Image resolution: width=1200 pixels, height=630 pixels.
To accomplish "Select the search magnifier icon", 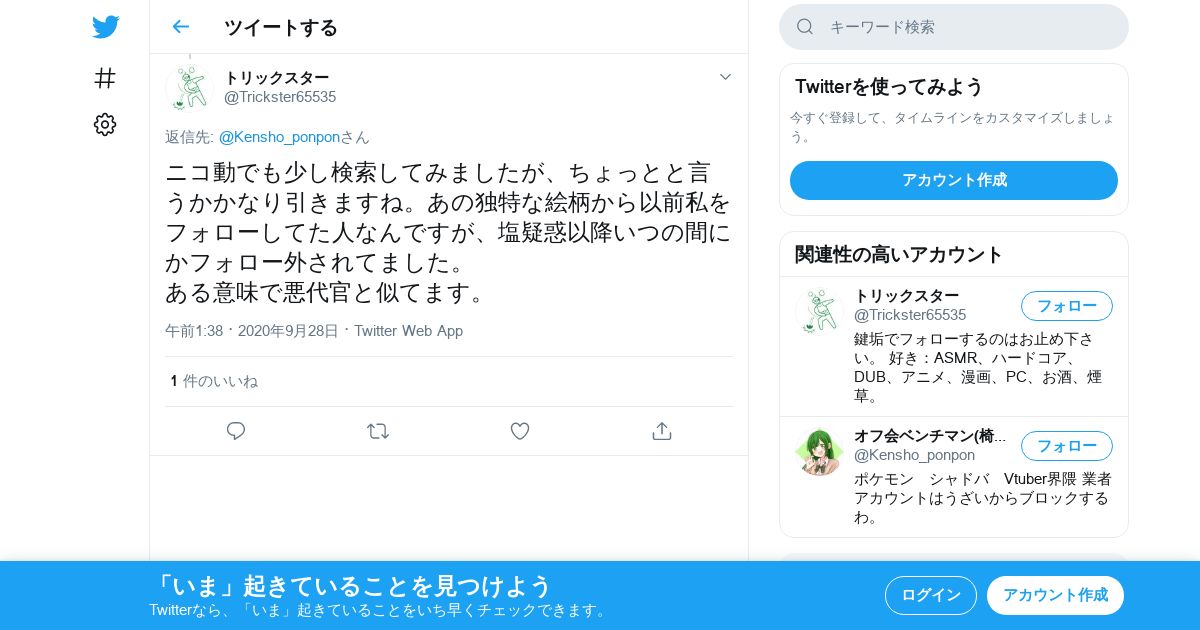I will coord(805,27).
